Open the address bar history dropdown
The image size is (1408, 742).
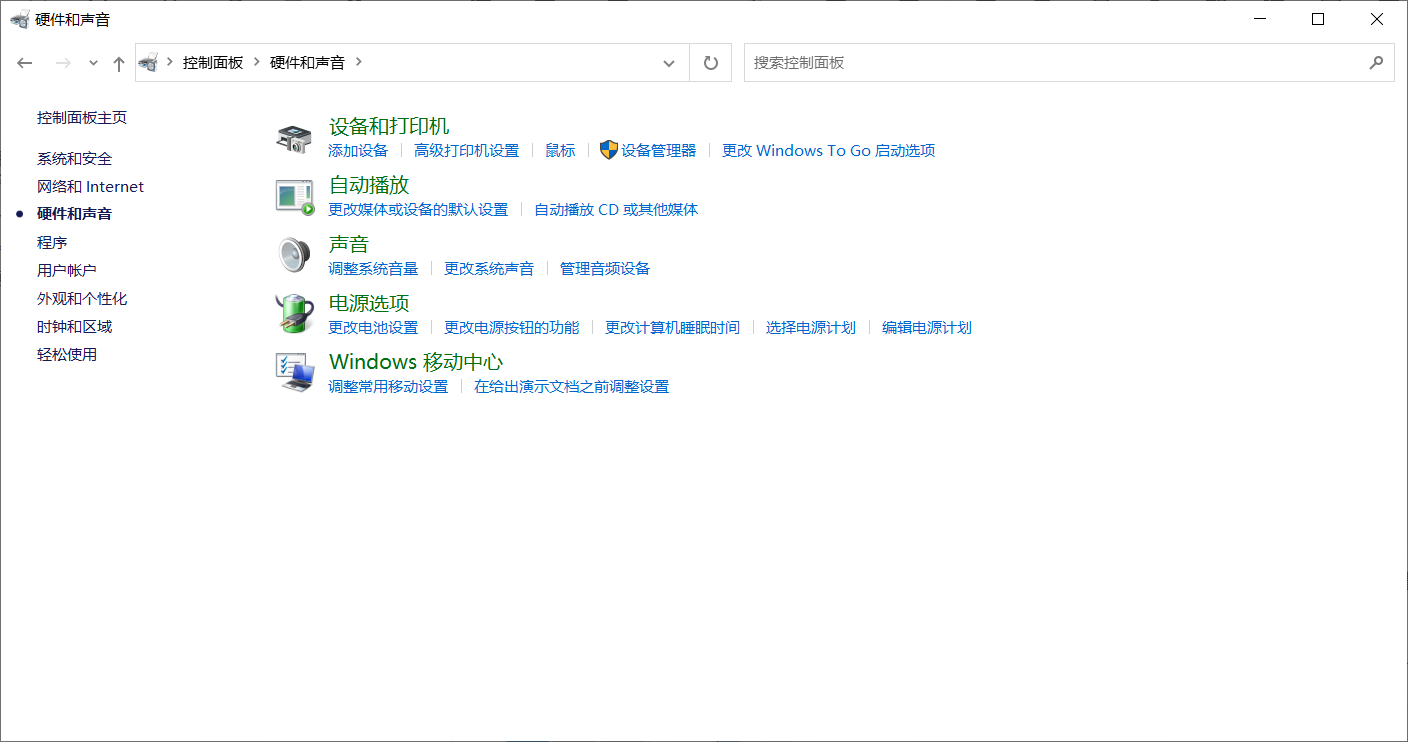[x=669, y=63]
